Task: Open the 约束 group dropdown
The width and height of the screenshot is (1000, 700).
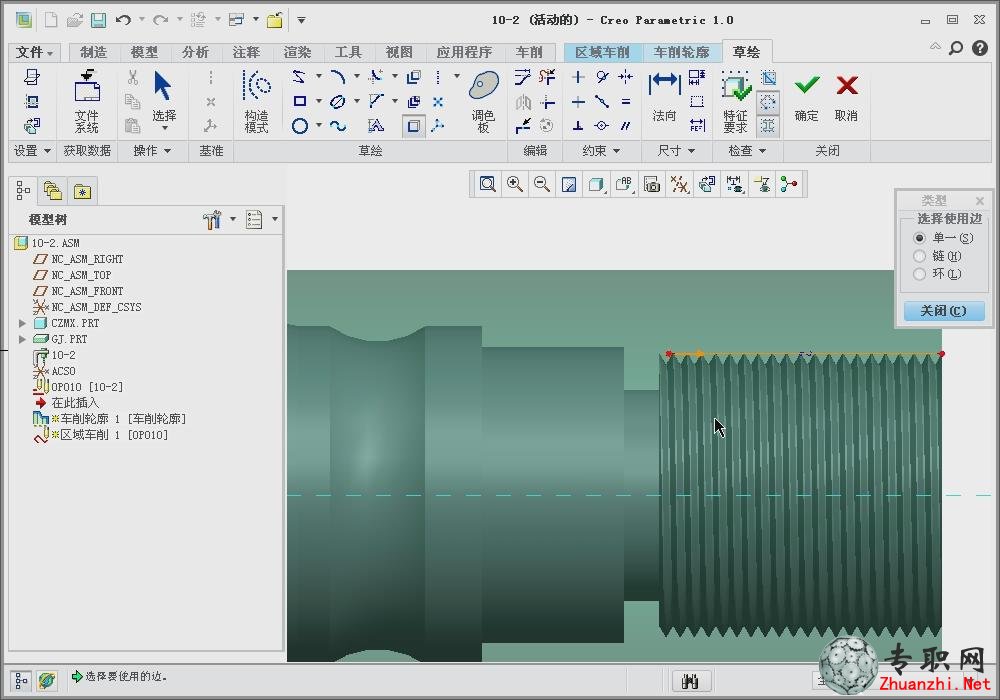Action: pos(601,151)
